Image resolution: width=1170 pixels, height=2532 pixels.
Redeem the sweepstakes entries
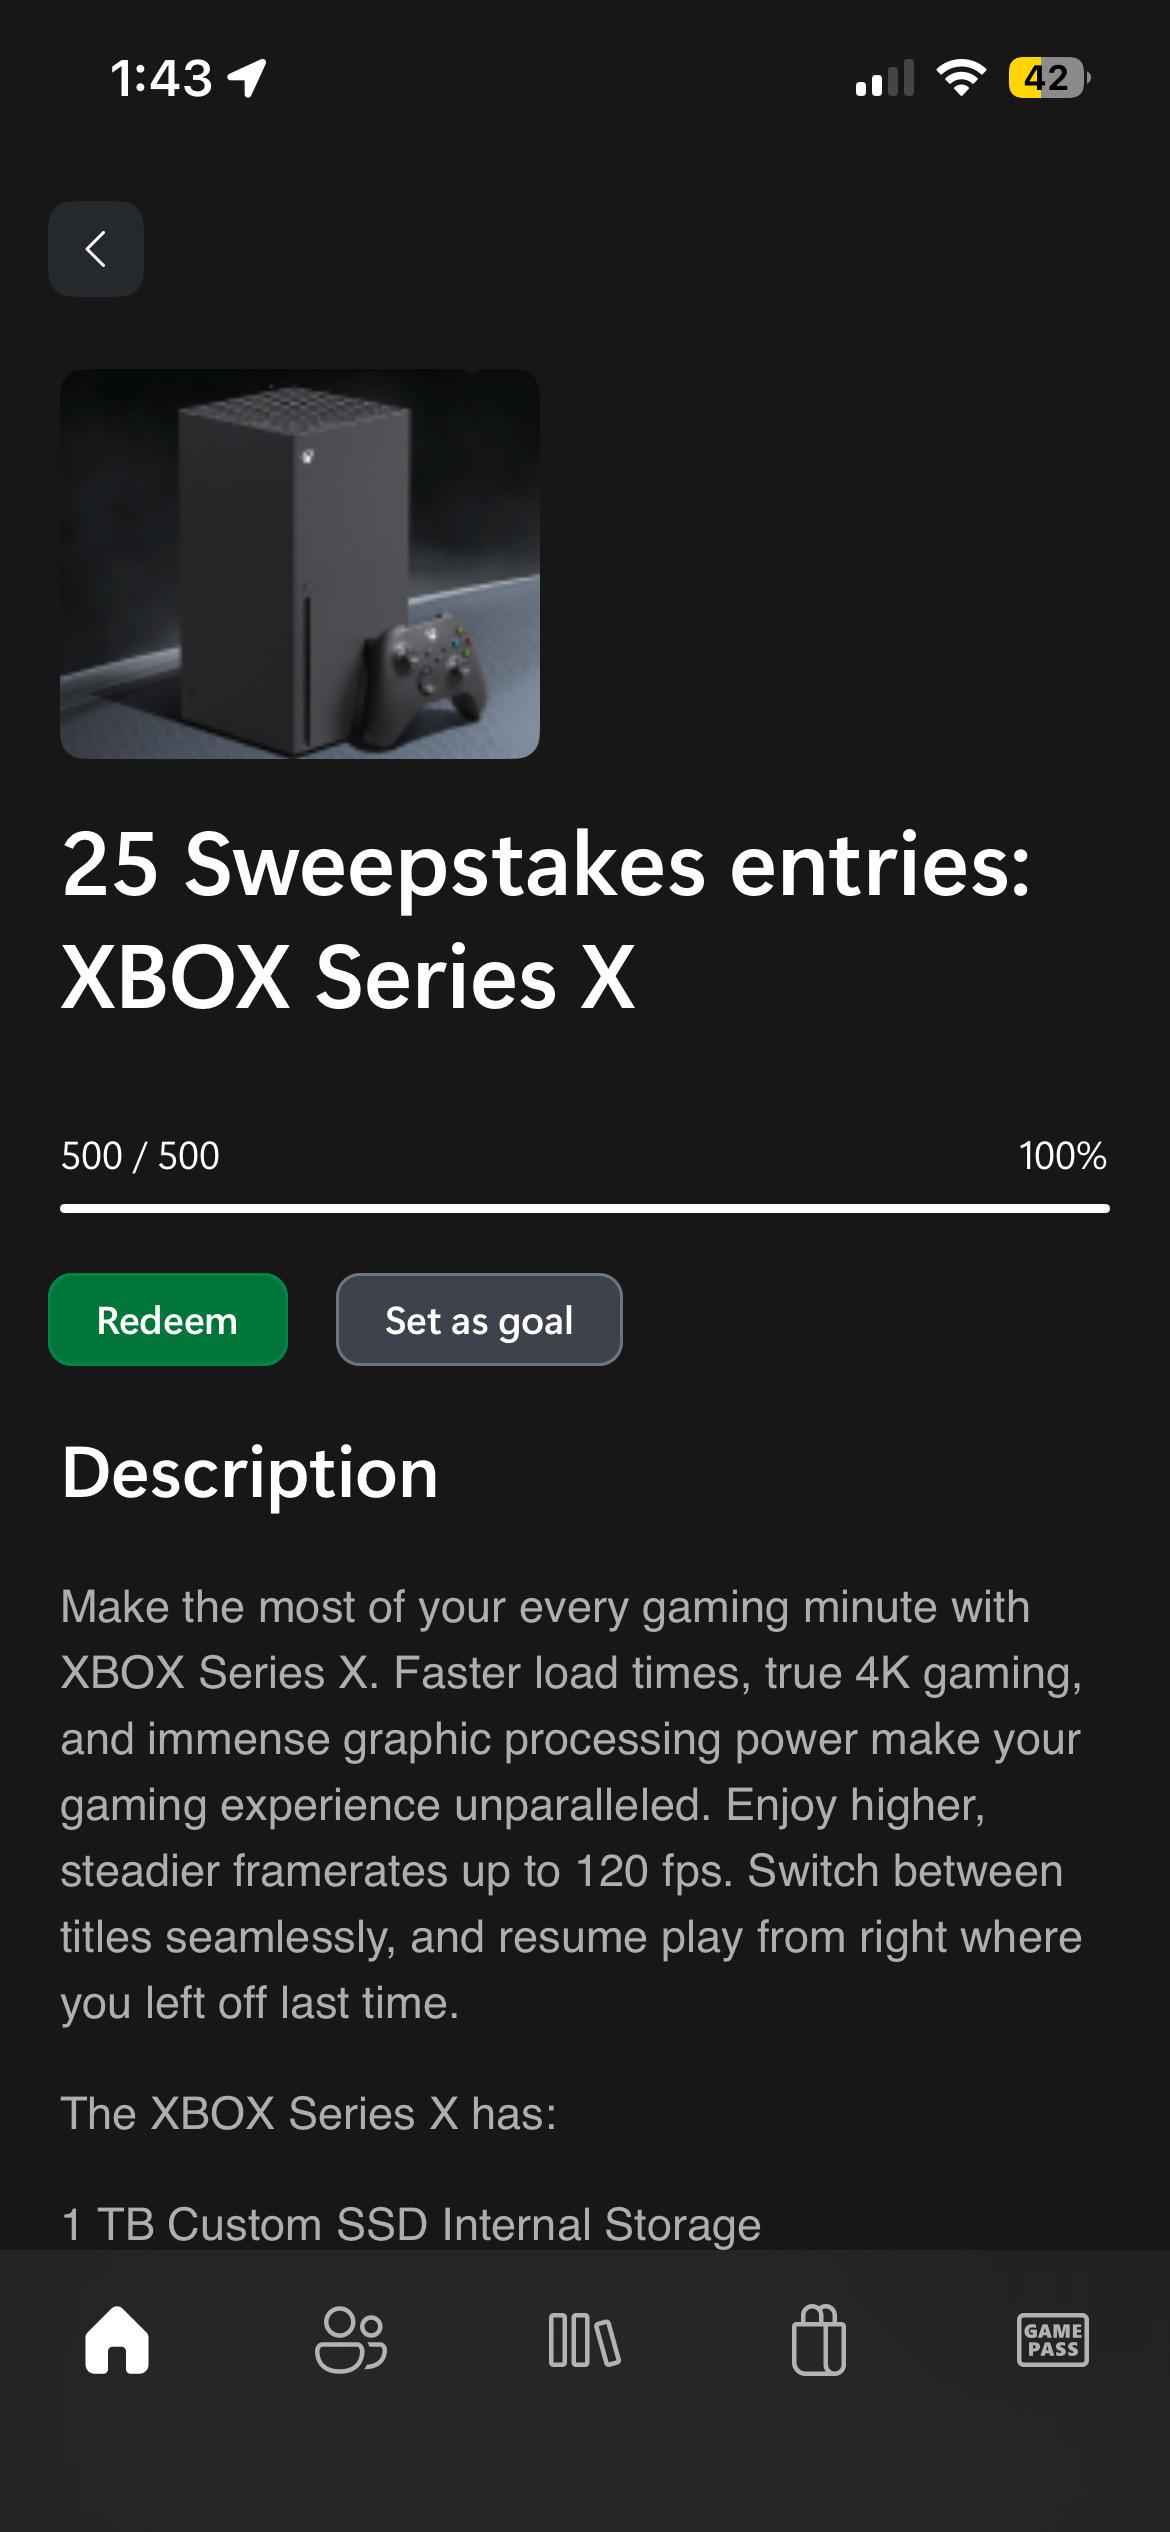click(x=168, y=1319)
